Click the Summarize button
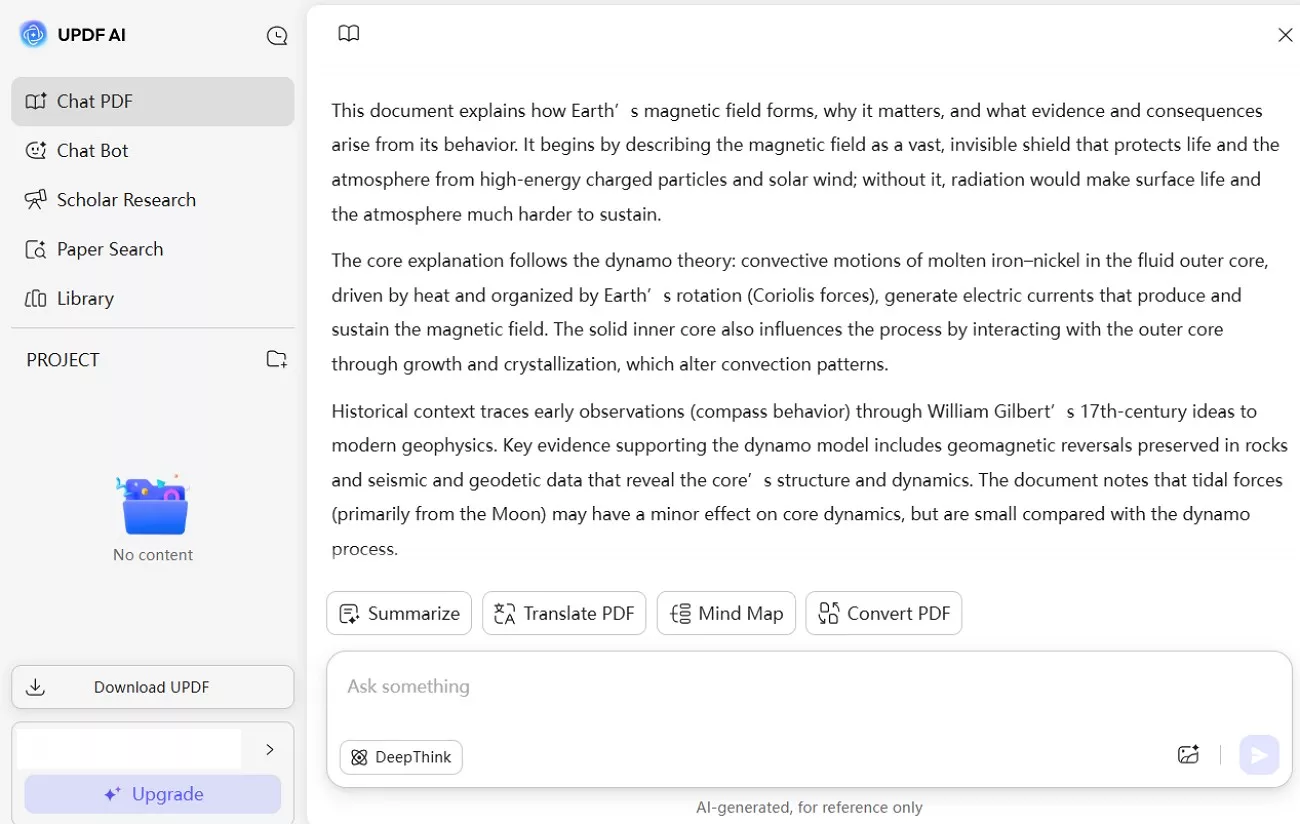The width and height of the screenshot is (1300, 824). coord(398,613)
